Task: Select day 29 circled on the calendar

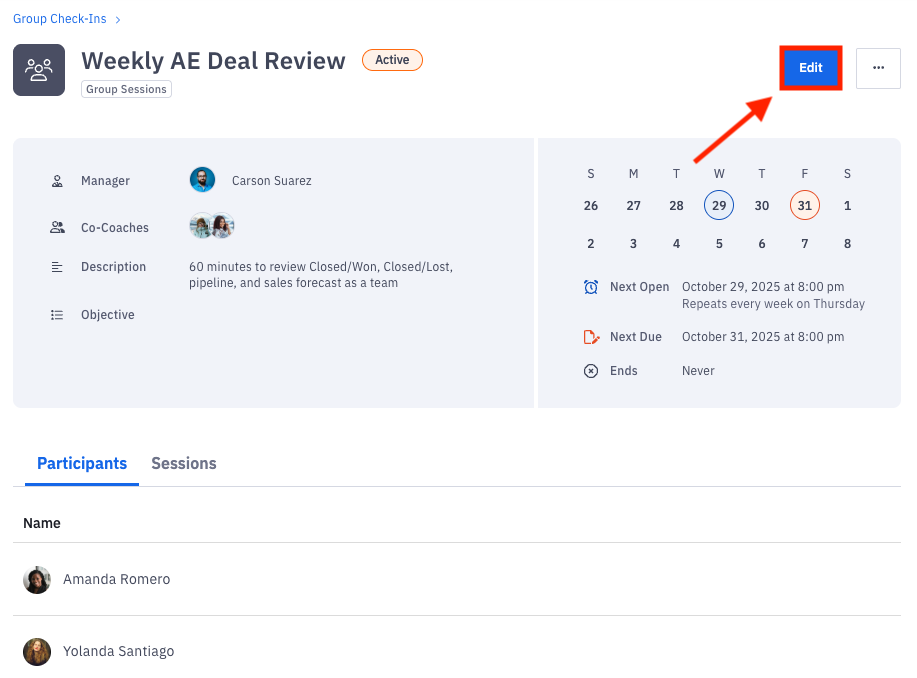Action: click(x=718, y=206)
